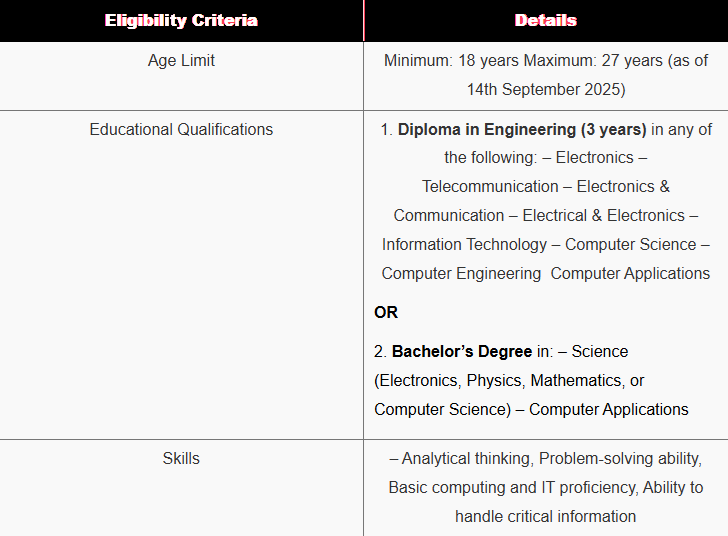The image size is (728, 536).
Task: Click the Minimum 18 years age text
Action: [451, 60]
